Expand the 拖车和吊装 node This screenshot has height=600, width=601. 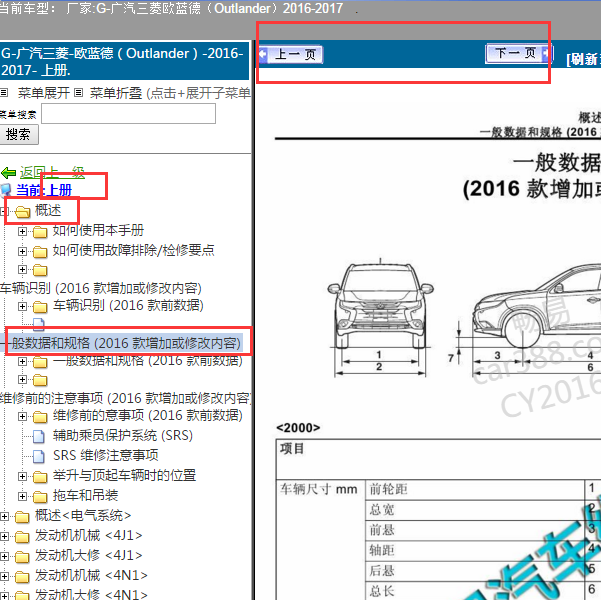(22, 496)
